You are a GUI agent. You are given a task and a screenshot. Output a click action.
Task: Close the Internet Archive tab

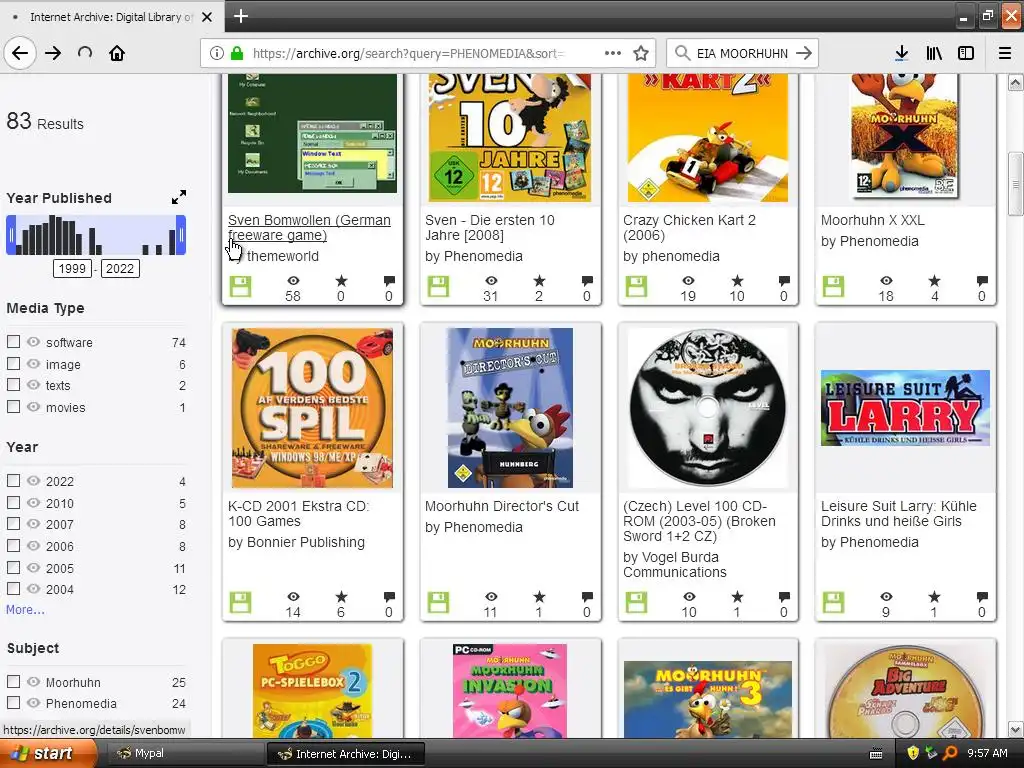(207, 17)
